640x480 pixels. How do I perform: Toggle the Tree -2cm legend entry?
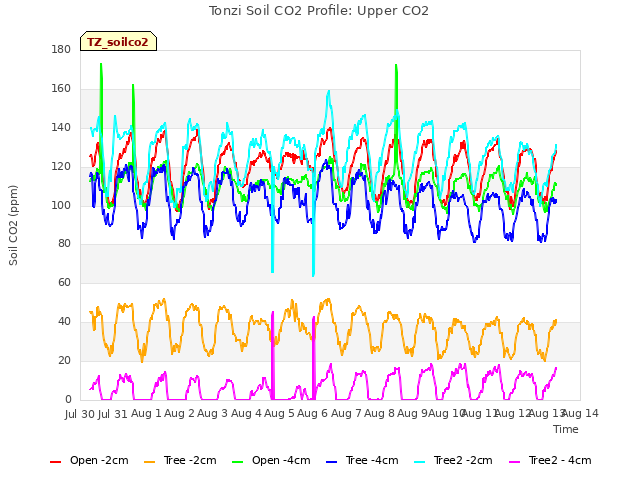[180, 461]
